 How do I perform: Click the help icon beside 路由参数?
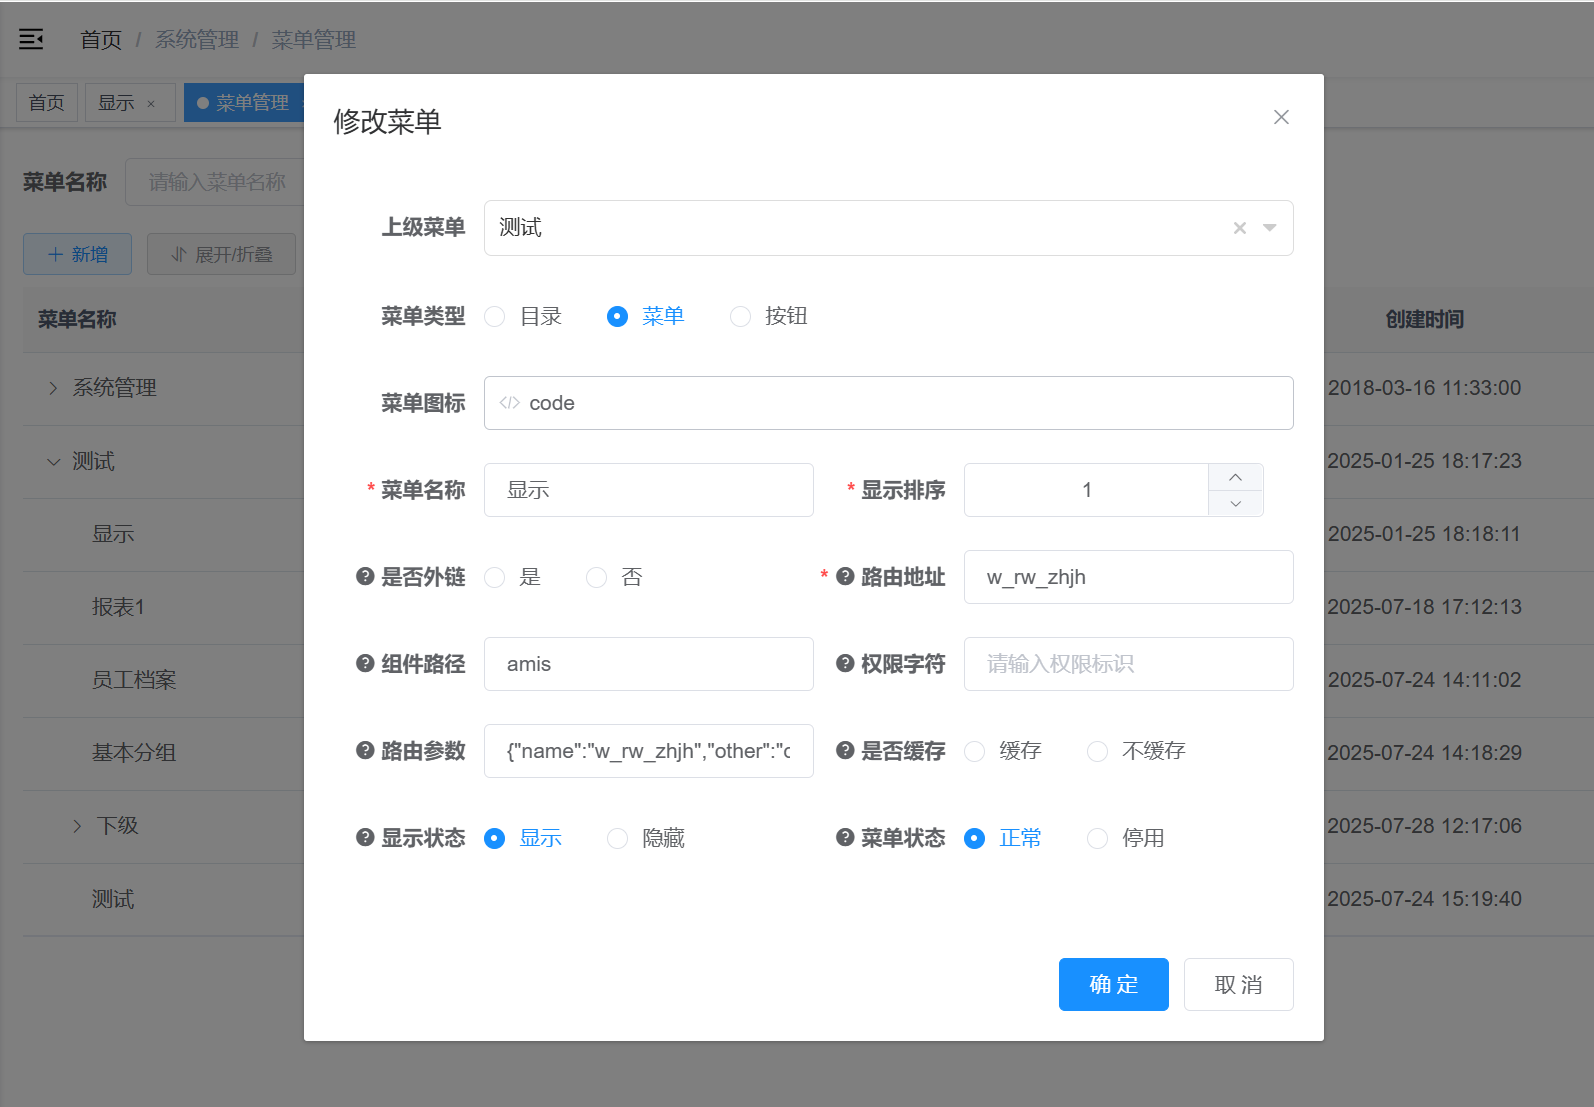(x=365, y=751)
